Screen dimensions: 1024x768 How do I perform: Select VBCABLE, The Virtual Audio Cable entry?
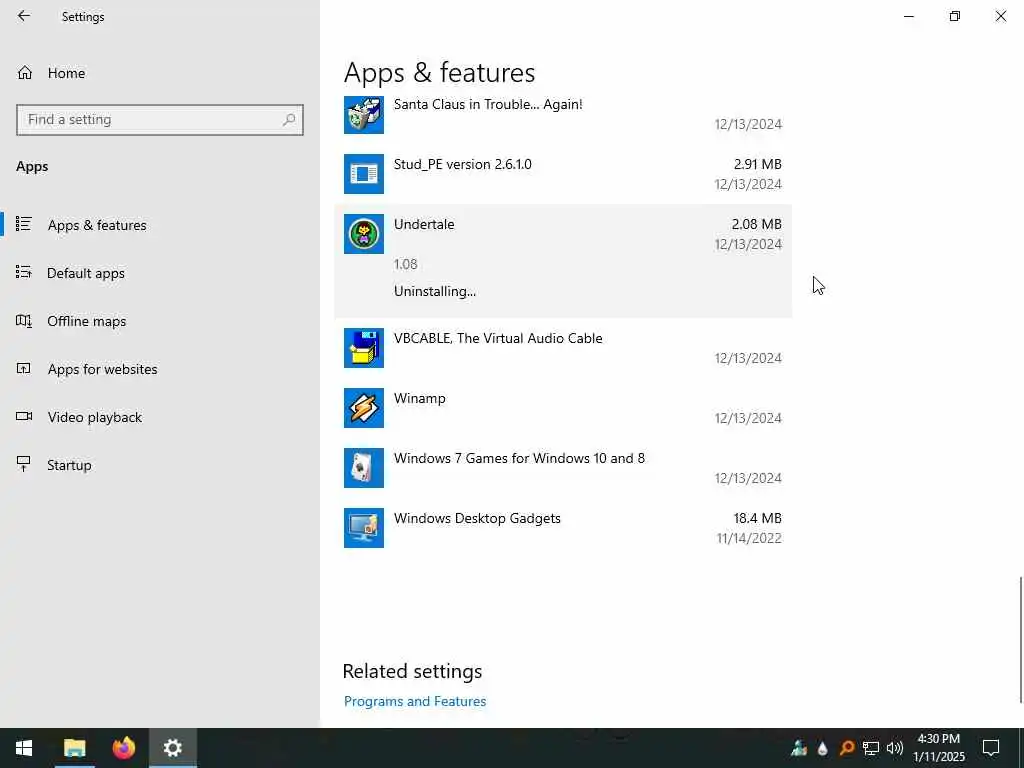click(x=563, y=348)
